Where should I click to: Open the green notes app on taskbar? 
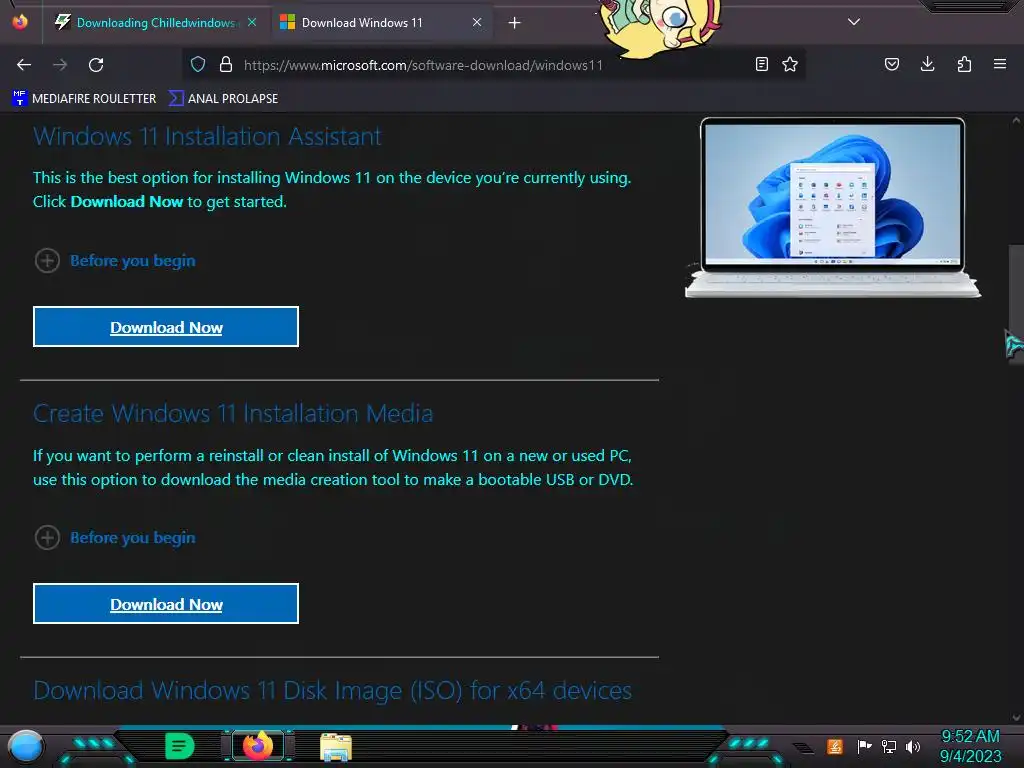(180, 746)
